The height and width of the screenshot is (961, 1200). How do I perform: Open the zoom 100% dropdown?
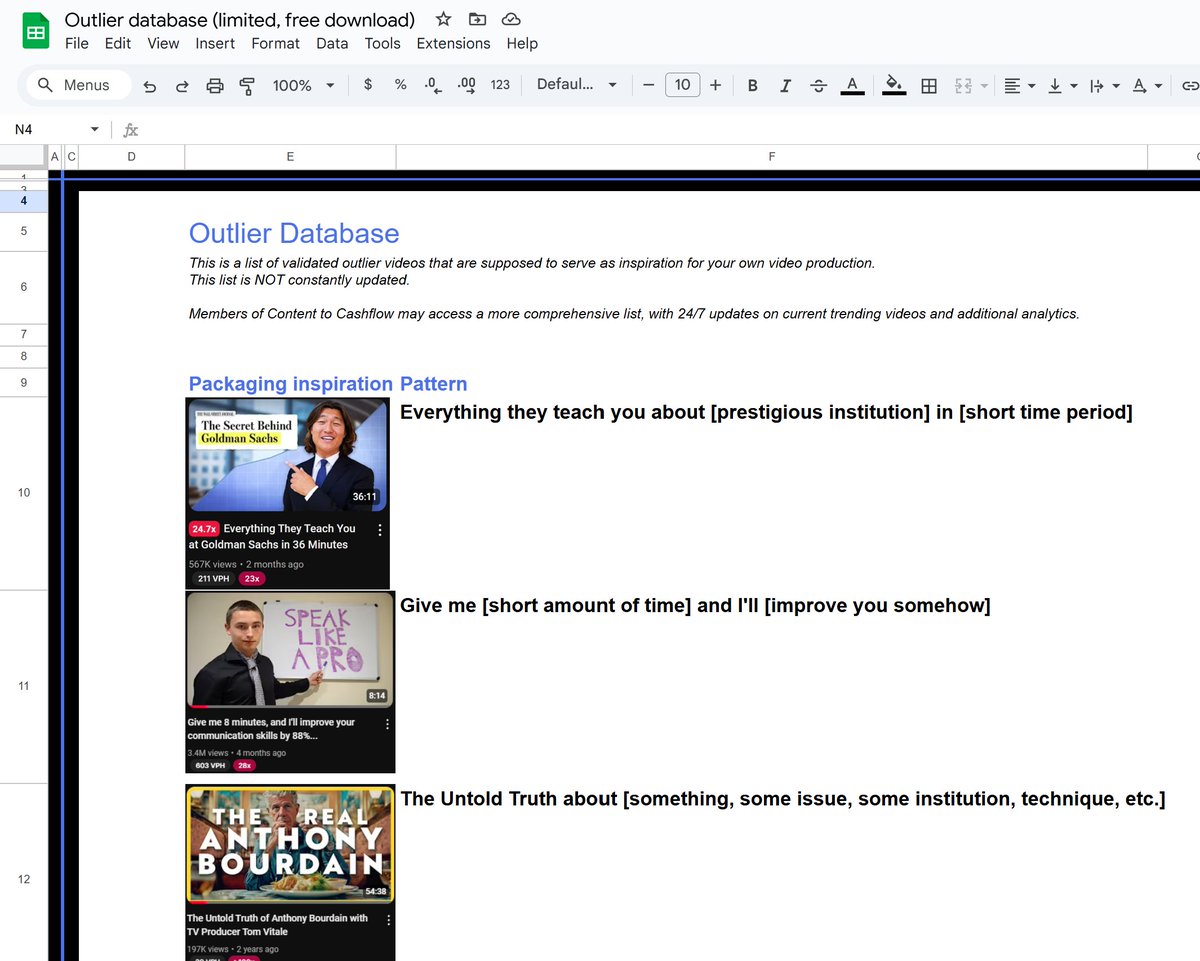coord(303,86)
